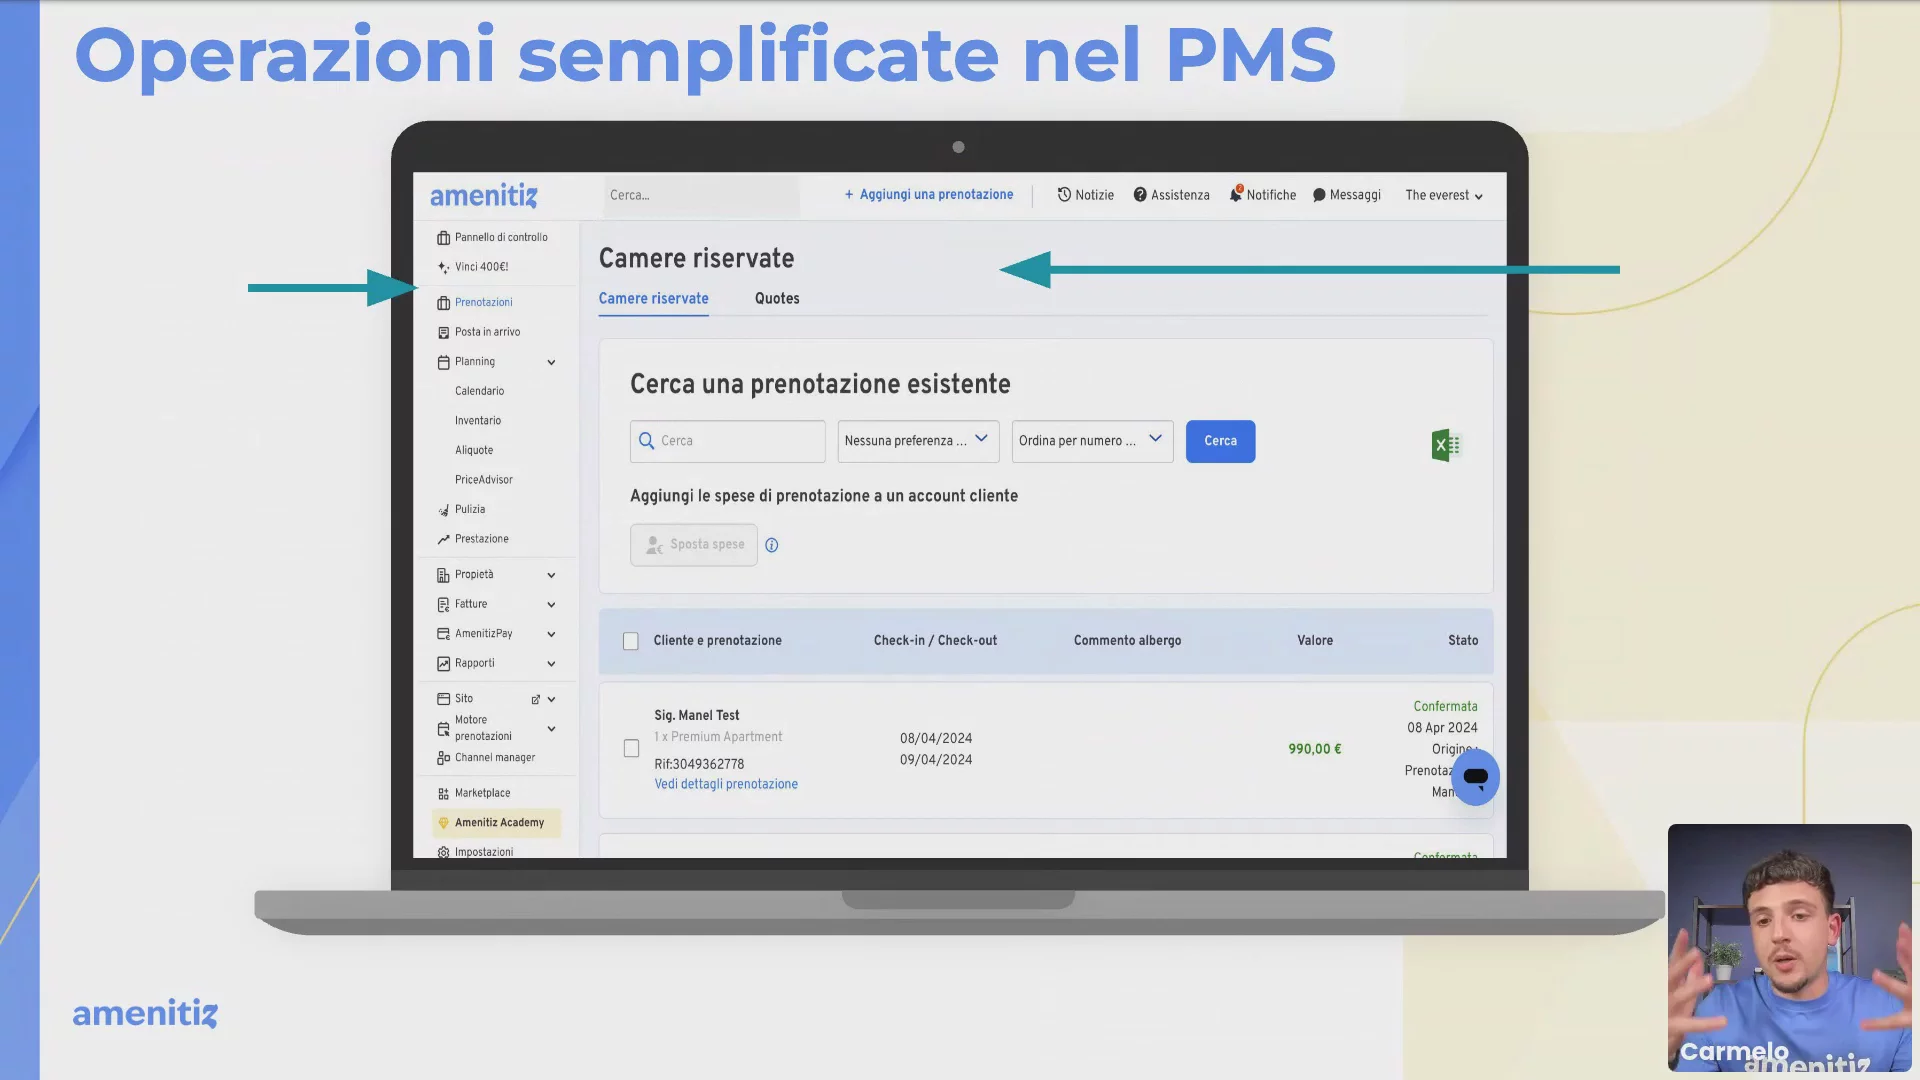The image size is (1920, 1080).
Task: Click the Posta in arrivo icon
Action: point(443,332)
